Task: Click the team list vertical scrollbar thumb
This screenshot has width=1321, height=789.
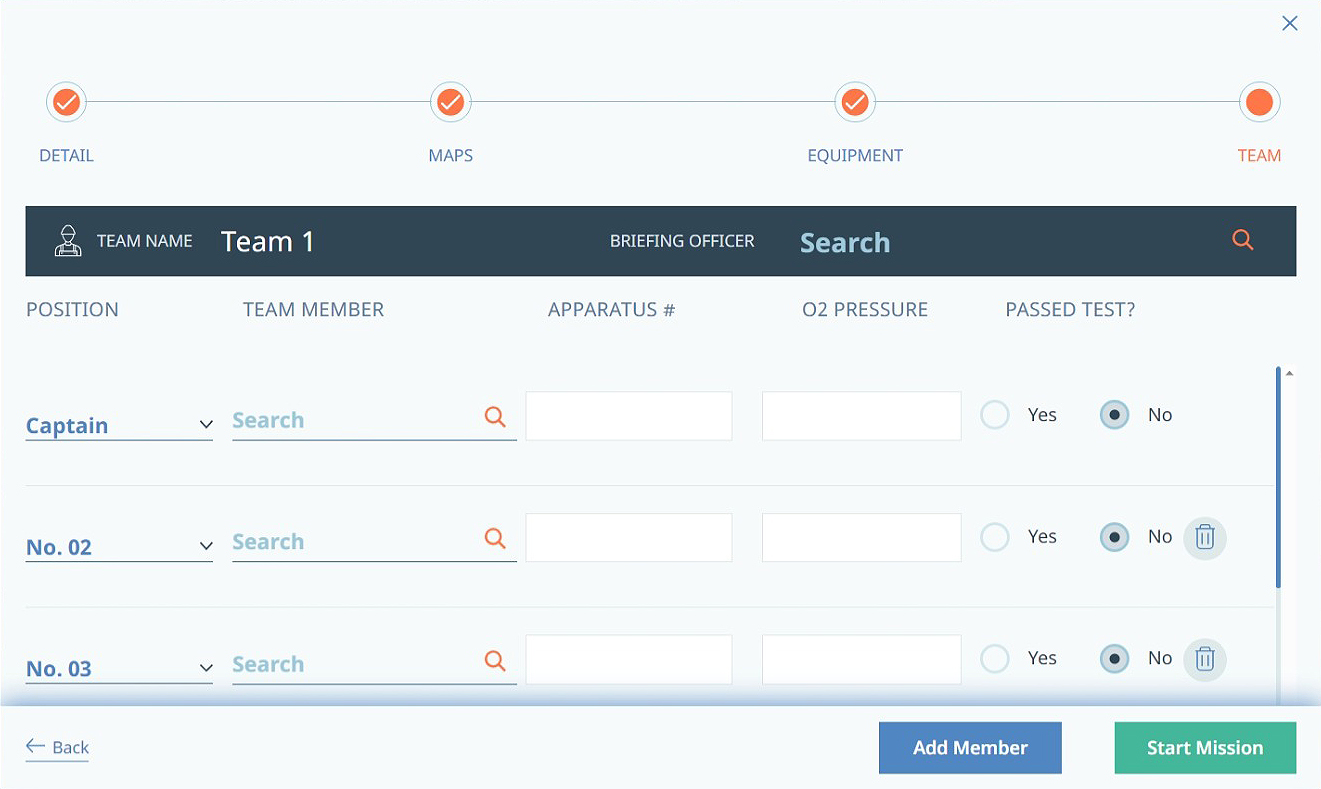Action: (x=1278, y=477)
